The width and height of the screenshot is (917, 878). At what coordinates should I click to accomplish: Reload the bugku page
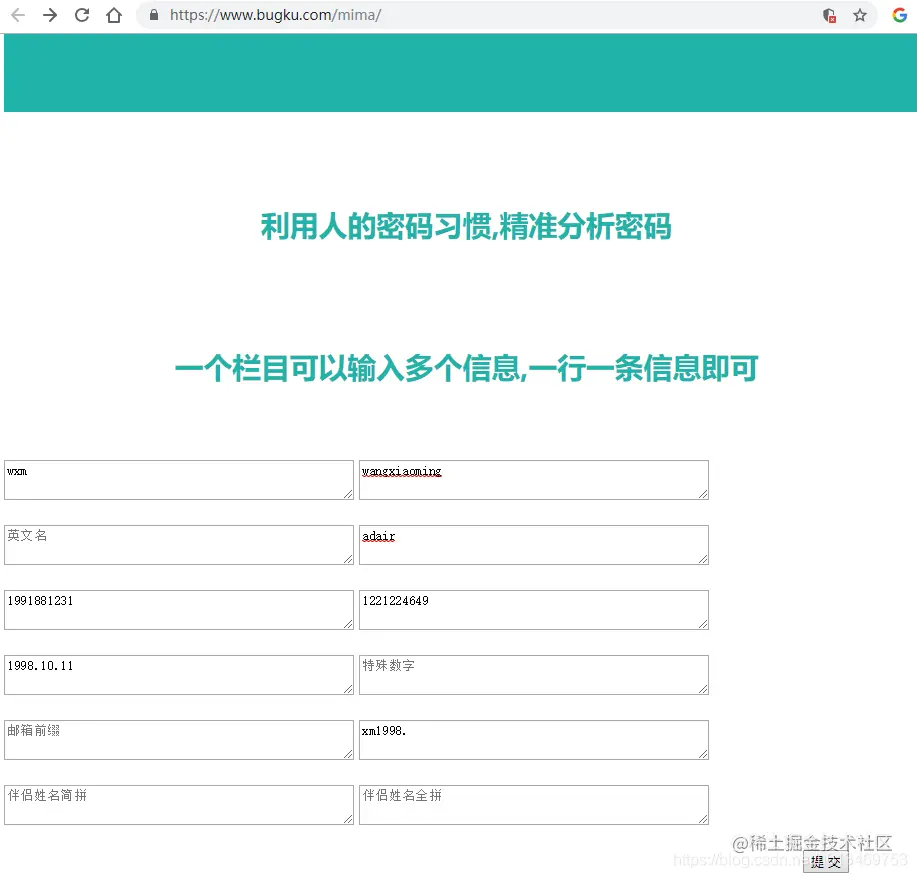[82, 15]
